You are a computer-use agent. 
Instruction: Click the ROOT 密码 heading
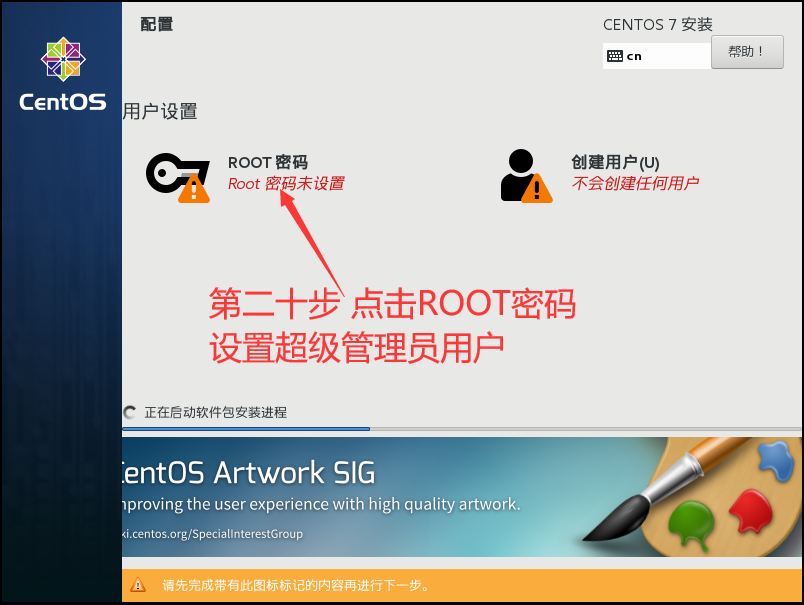(x=268, y=162)
